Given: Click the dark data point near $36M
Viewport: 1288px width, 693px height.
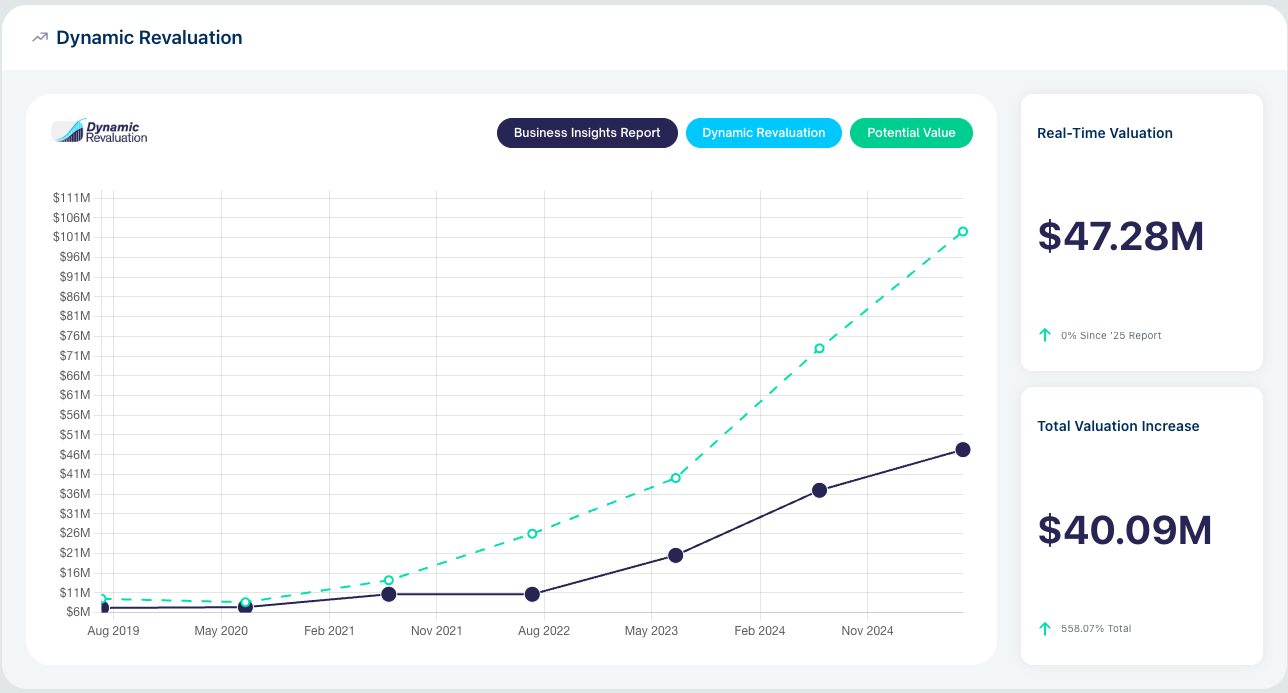Looking at the screenshot, I should pos(819,490).
